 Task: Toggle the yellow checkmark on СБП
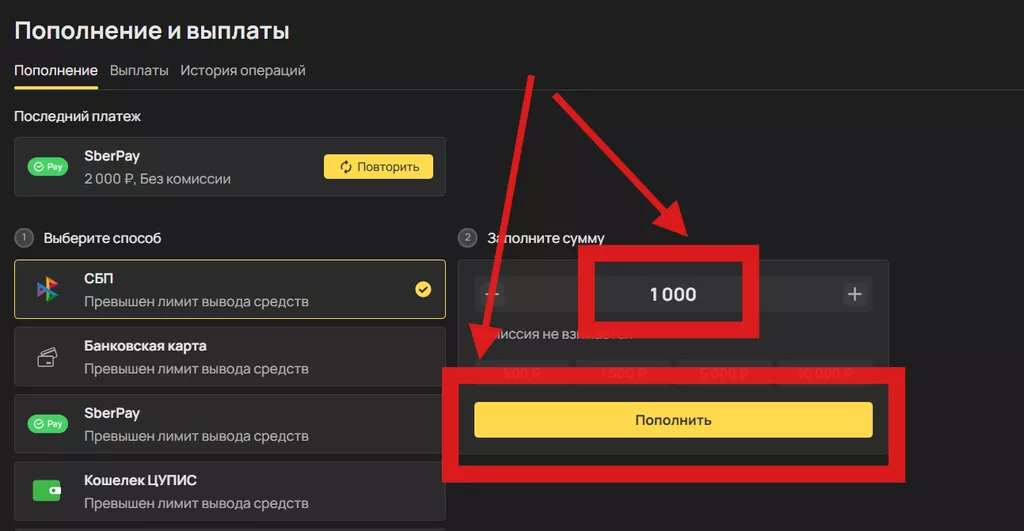[x=423, y=289]
